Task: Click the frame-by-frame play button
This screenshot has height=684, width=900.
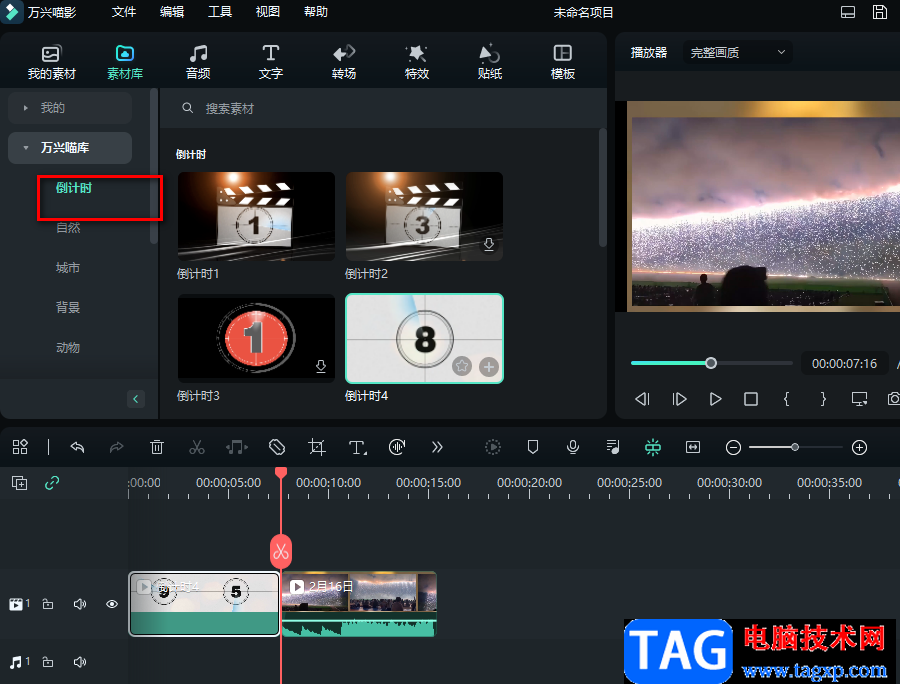Action: coord(679,399)
